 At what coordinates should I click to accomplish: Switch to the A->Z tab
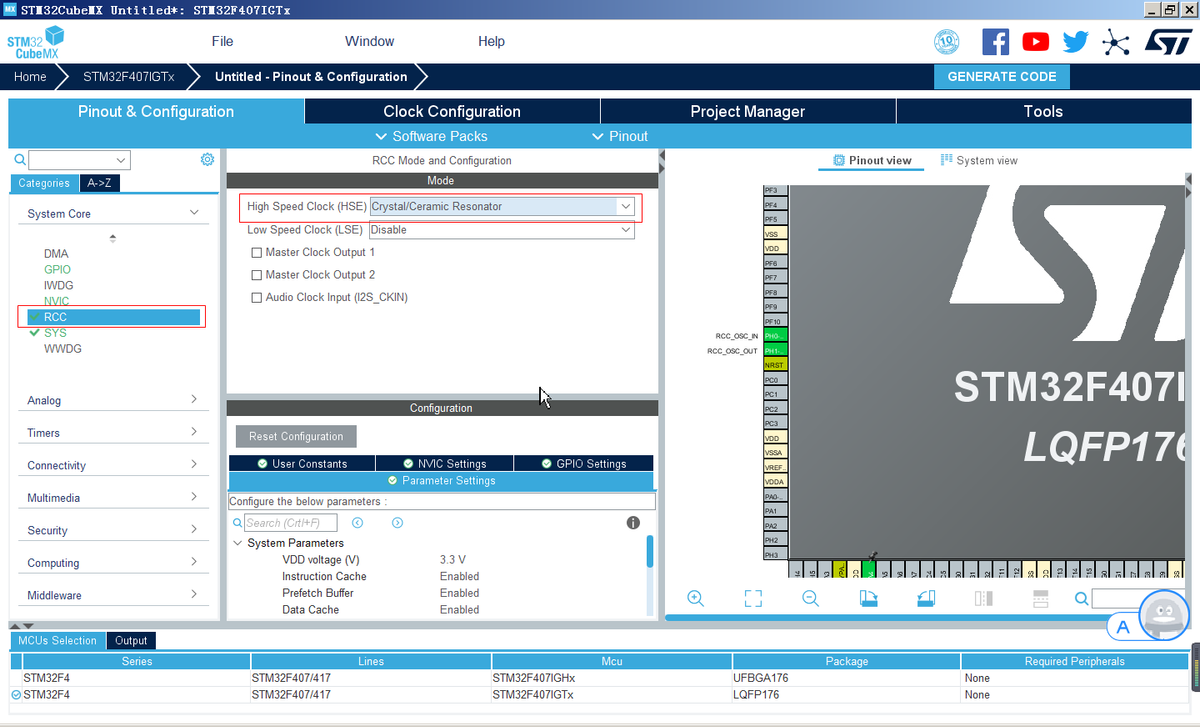click(99, 183)
